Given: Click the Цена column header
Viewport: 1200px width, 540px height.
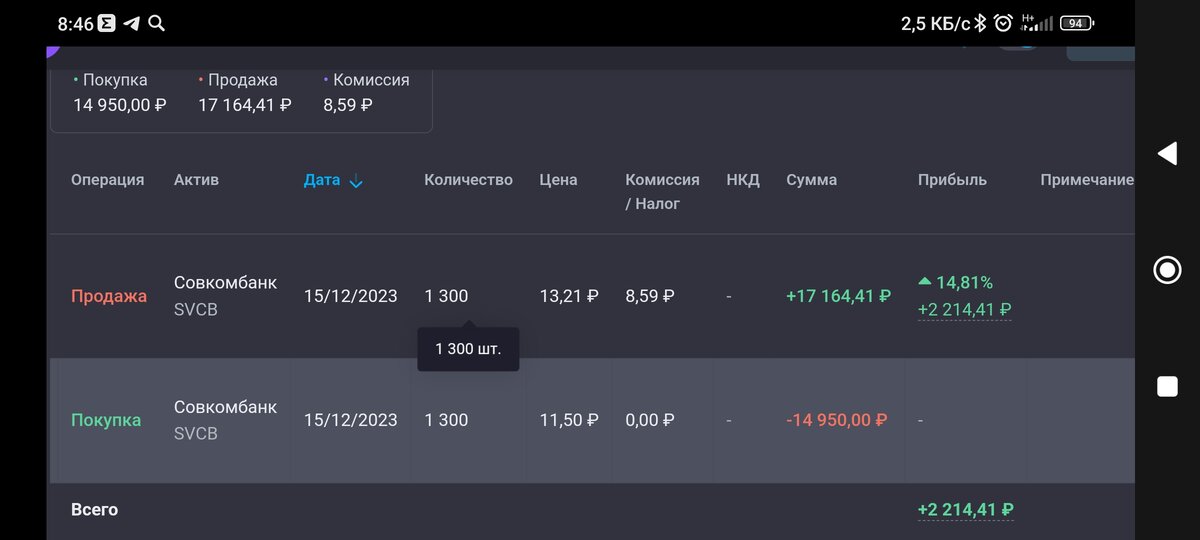Looking at the screenshot, I should [558, 180].
